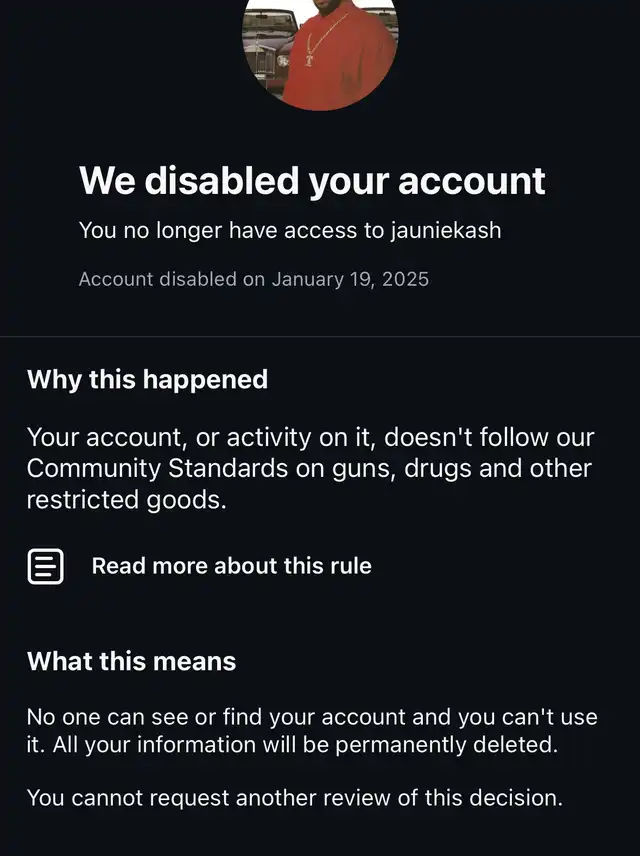Tap the circular profile picture
The image size is (640, 856).
click(x=320, y=50)
